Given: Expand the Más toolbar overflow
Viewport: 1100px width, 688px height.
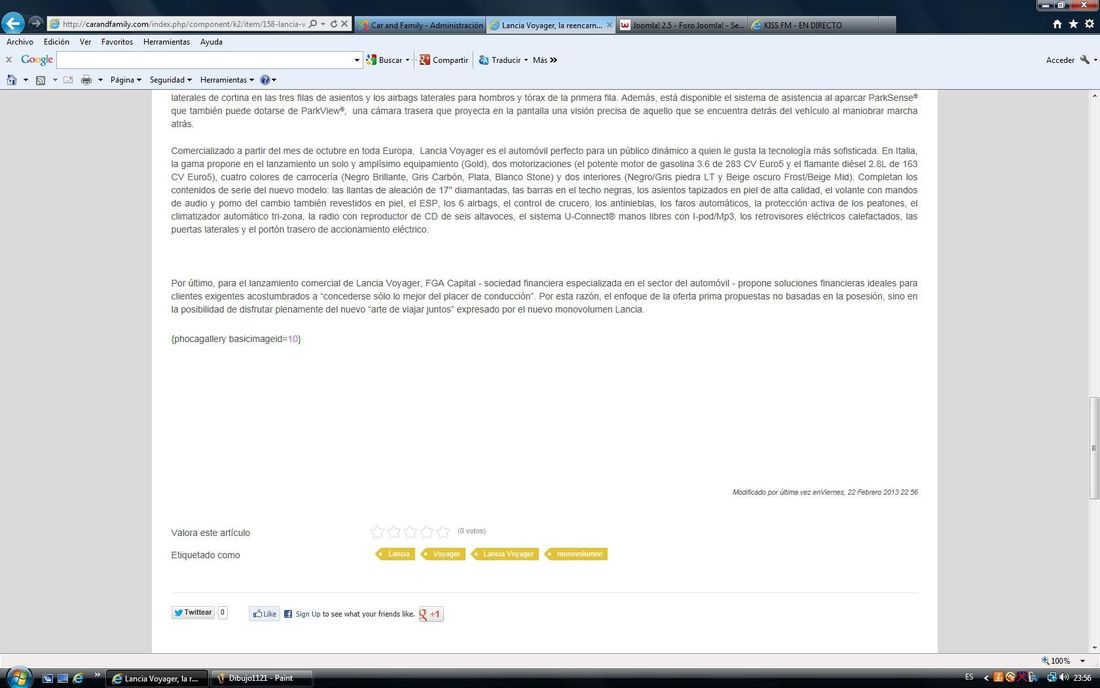Looking at the screenshot, I should [x=544, y=60].
